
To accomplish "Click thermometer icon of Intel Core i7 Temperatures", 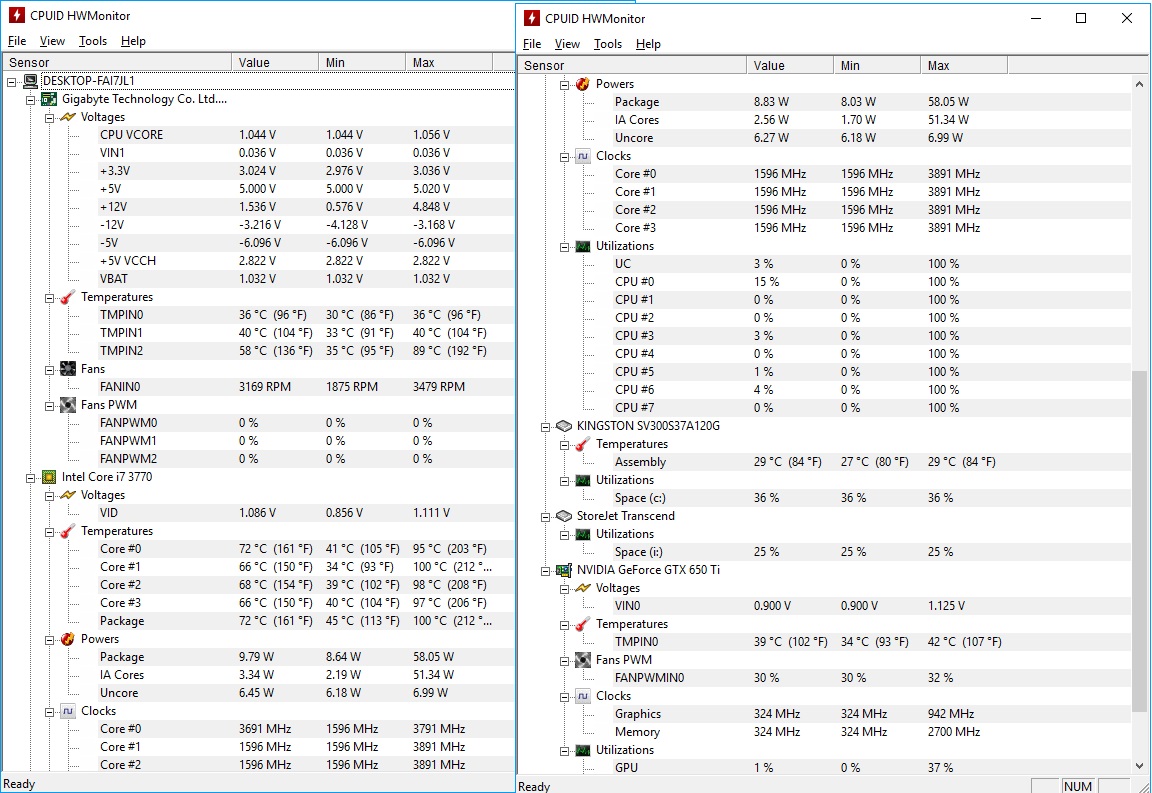I will coord(68,531).
